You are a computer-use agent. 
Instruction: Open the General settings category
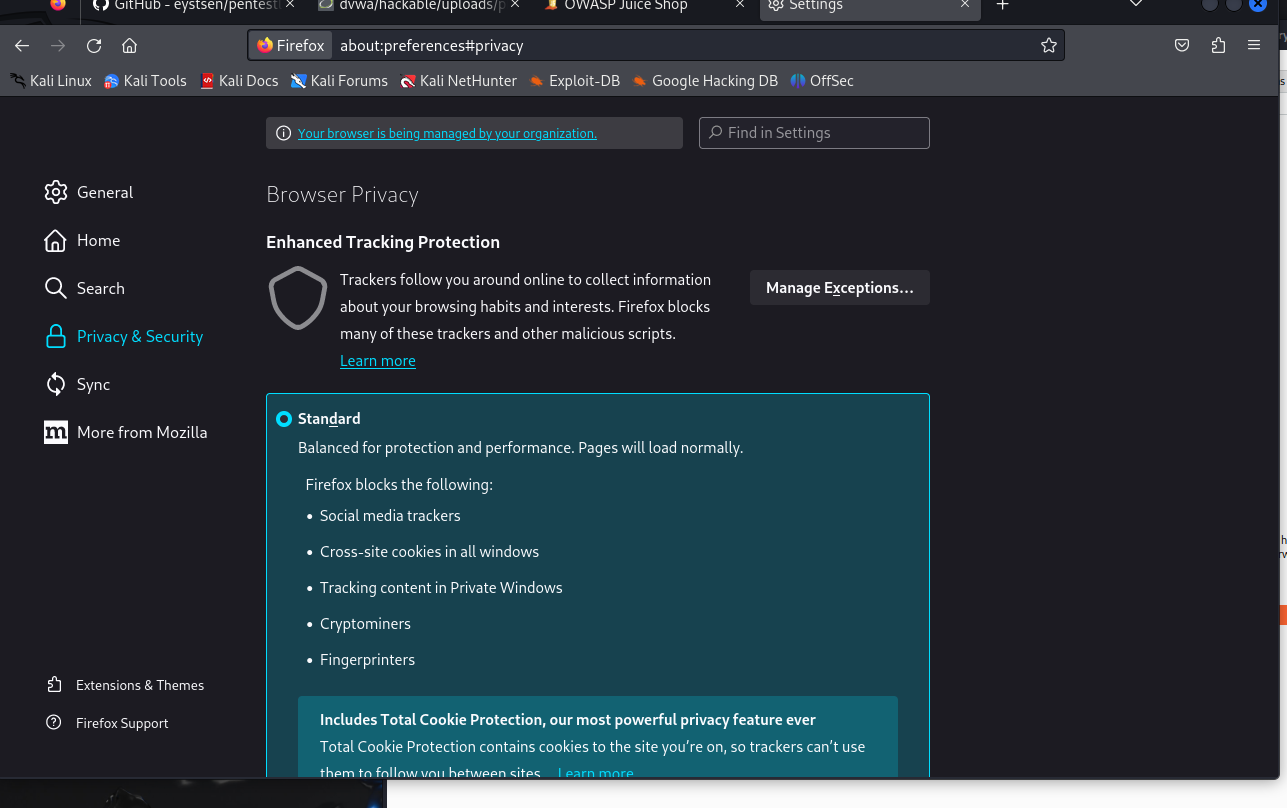coord(89,192)
